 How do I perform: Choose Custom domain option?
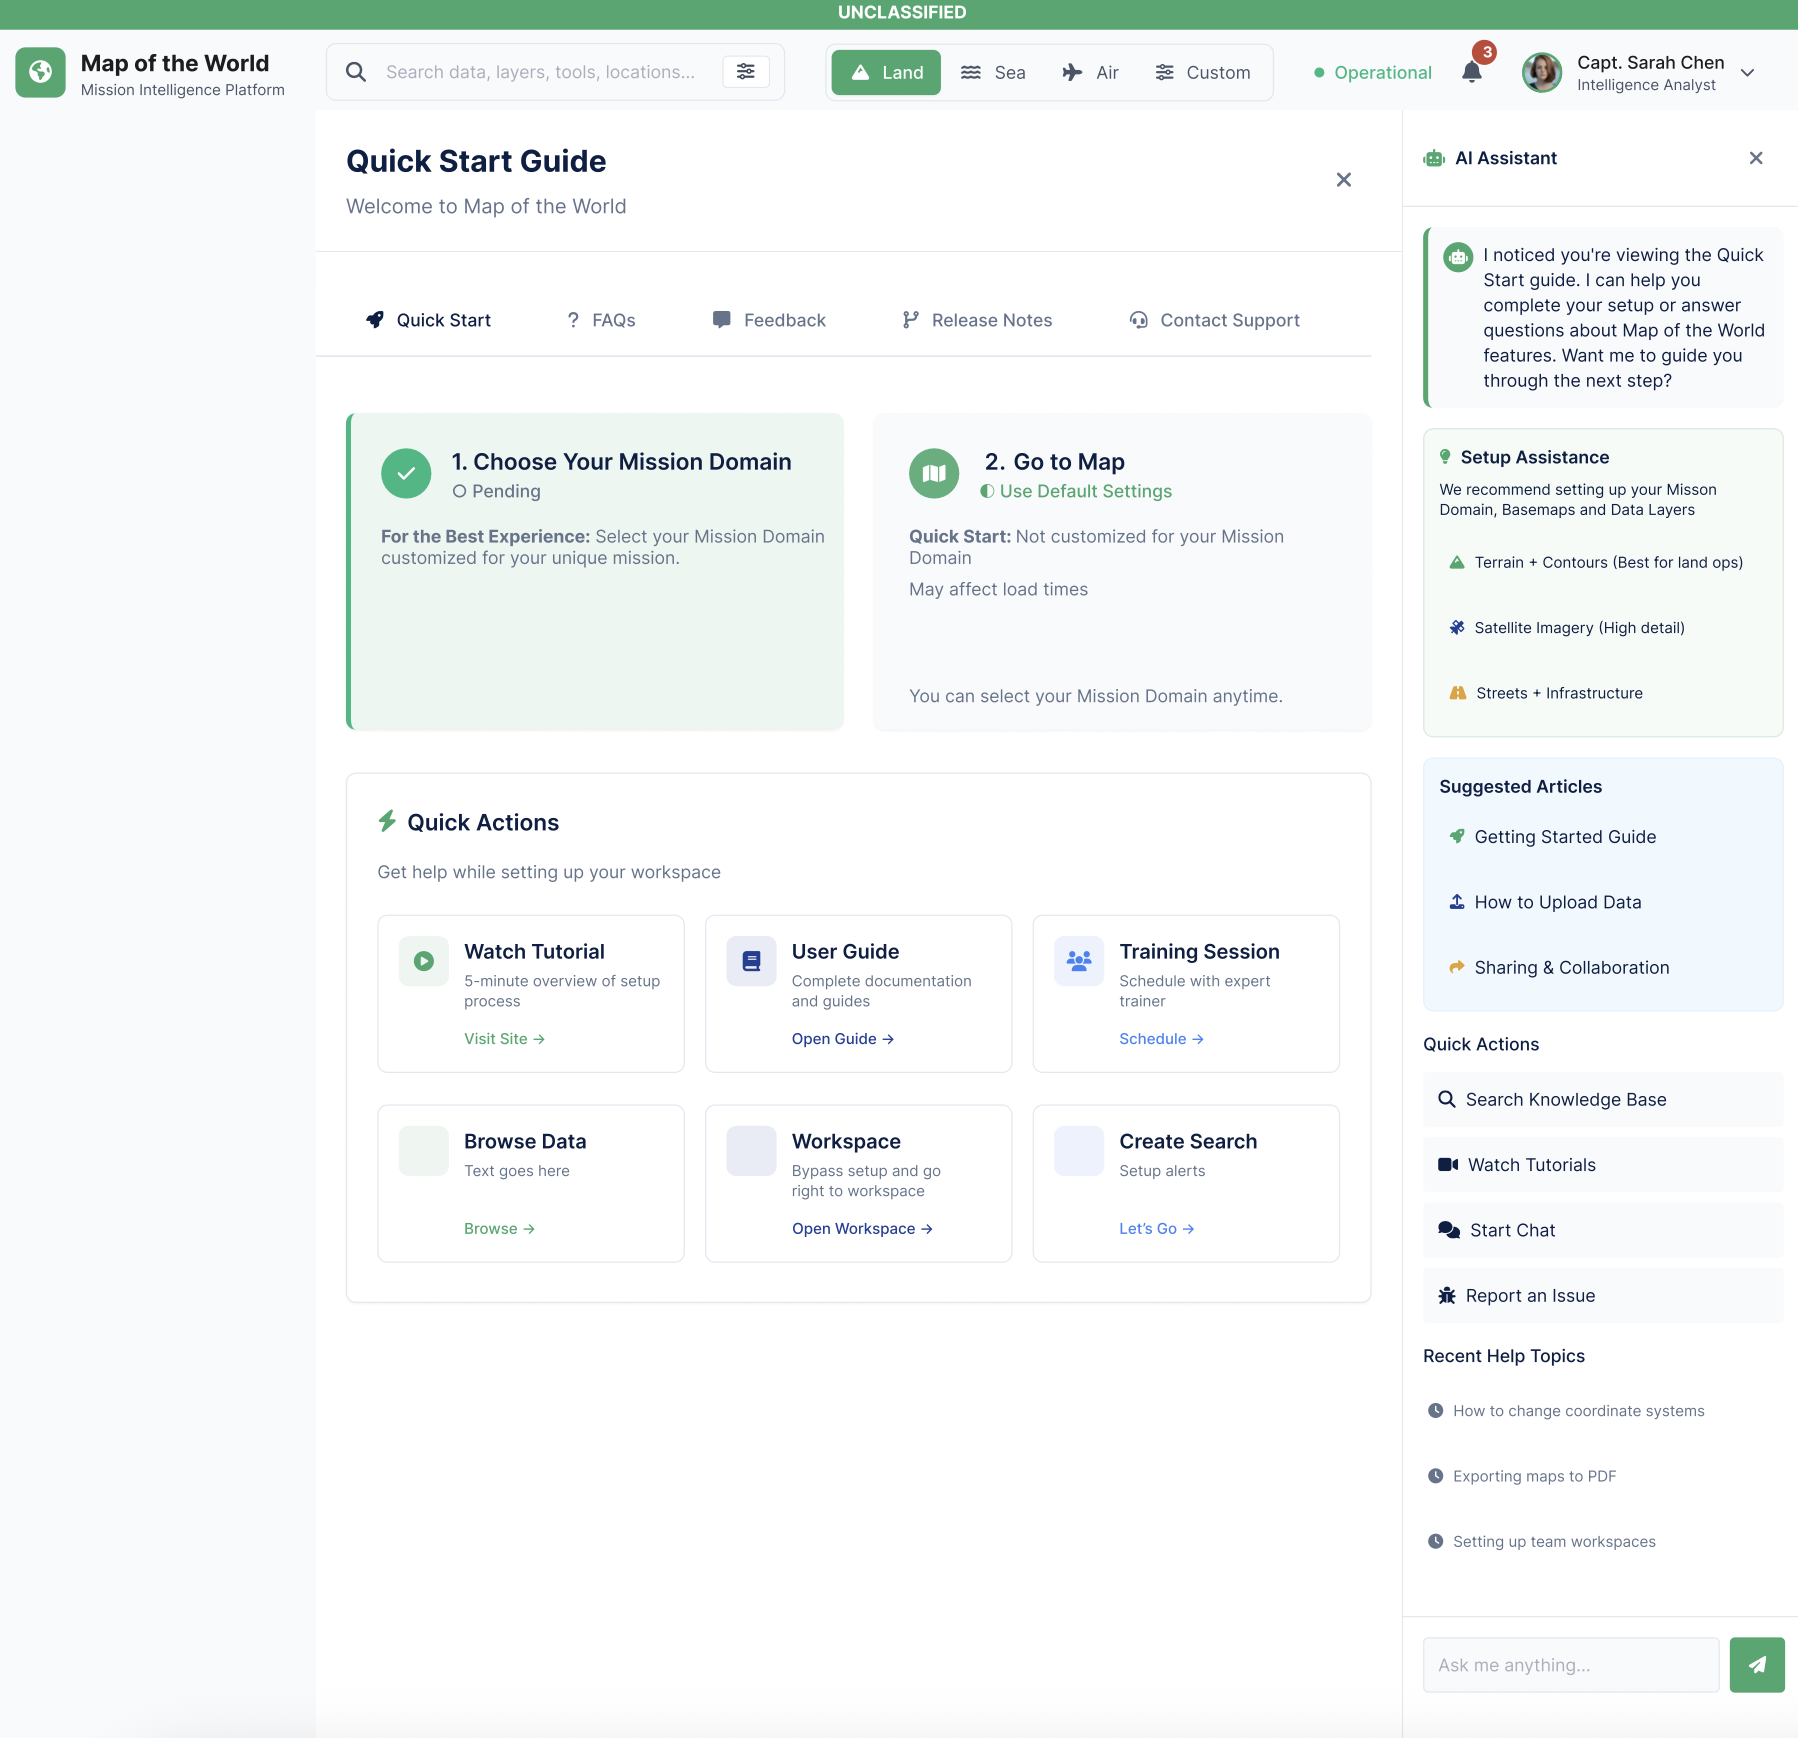[1203, 72]
